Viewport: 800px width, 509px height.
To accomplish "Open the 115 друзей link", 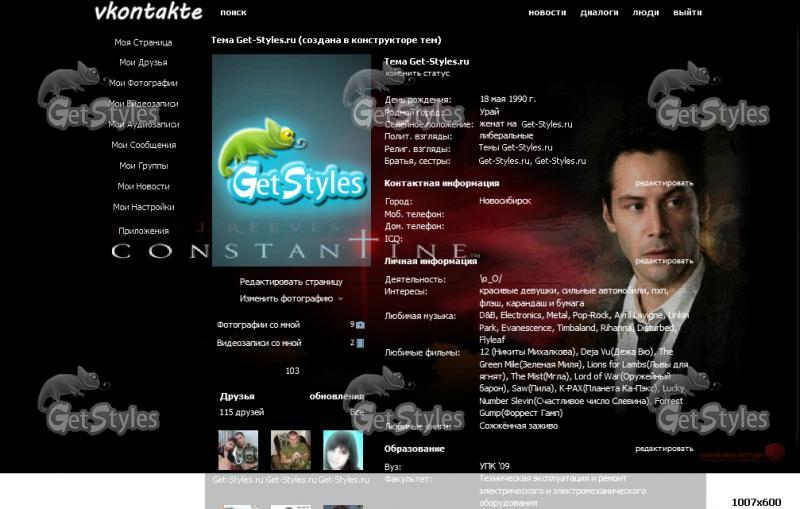I will pyautogui.click(x=241, y=412).
